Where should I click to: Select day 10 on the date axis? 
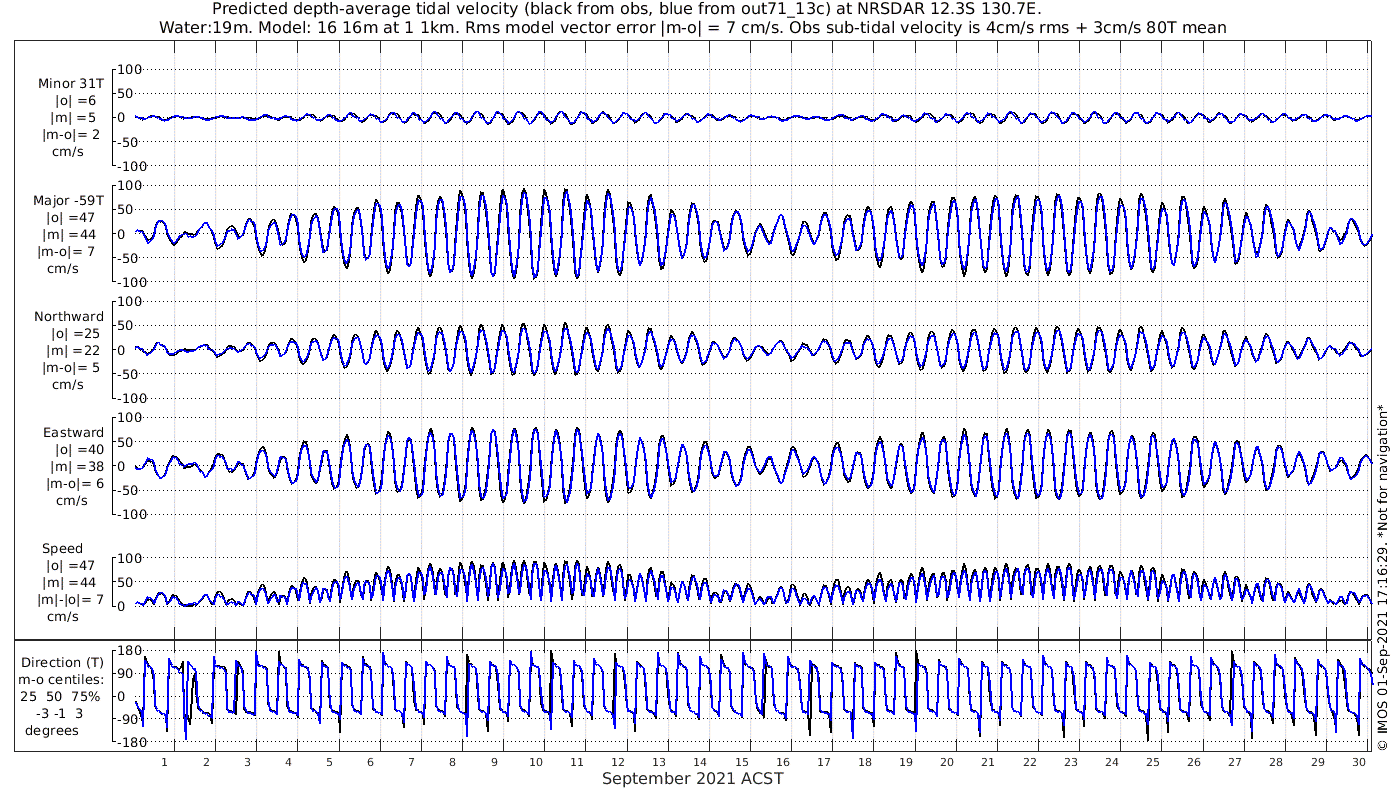pyautogui.click(x=536, y=762)
